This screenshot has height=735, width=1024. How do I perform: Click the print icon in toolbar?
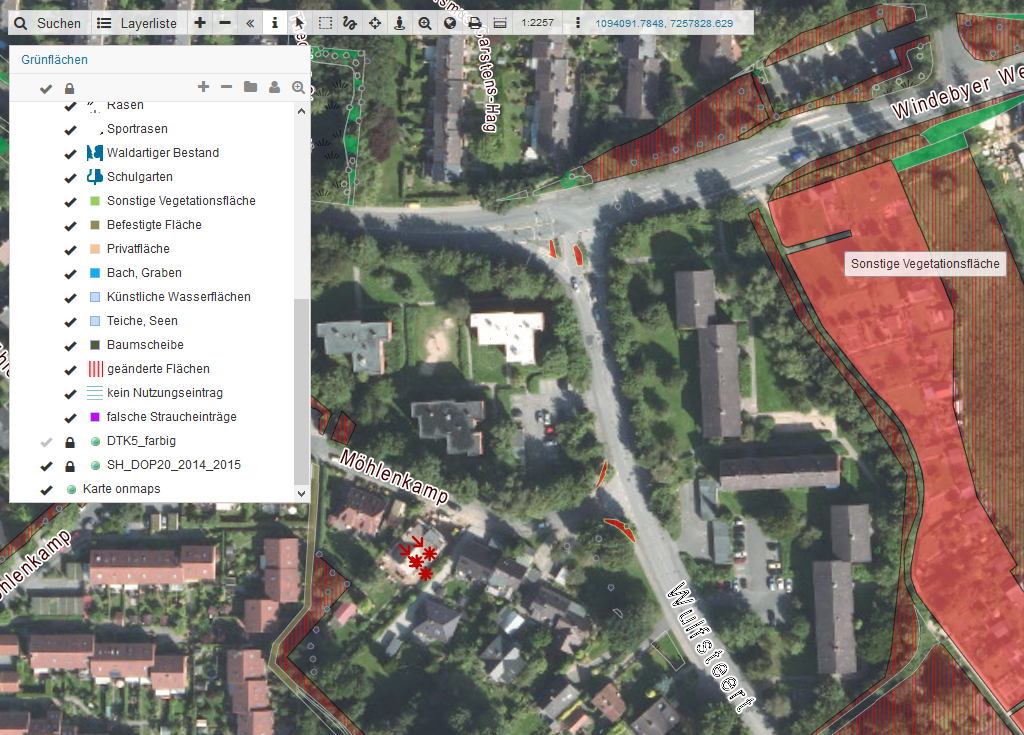pos(475,23)
